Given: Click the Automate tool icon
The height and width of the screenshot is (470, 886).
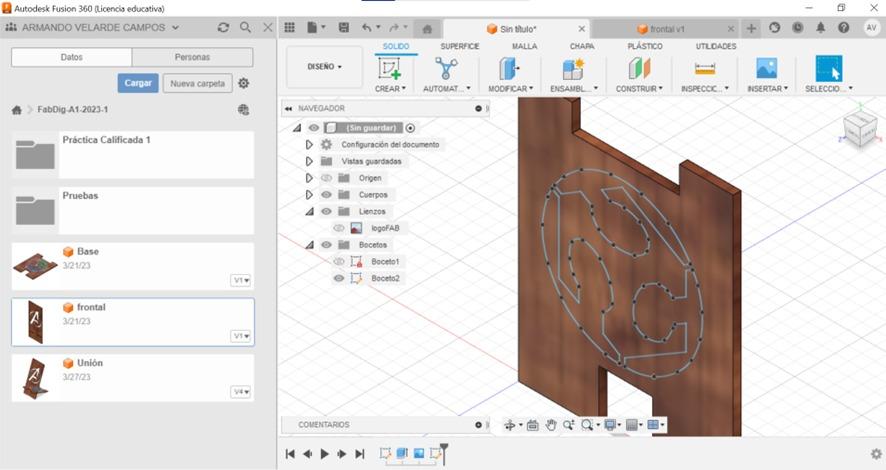Looking at the screenshot, I should click(446, 68).
